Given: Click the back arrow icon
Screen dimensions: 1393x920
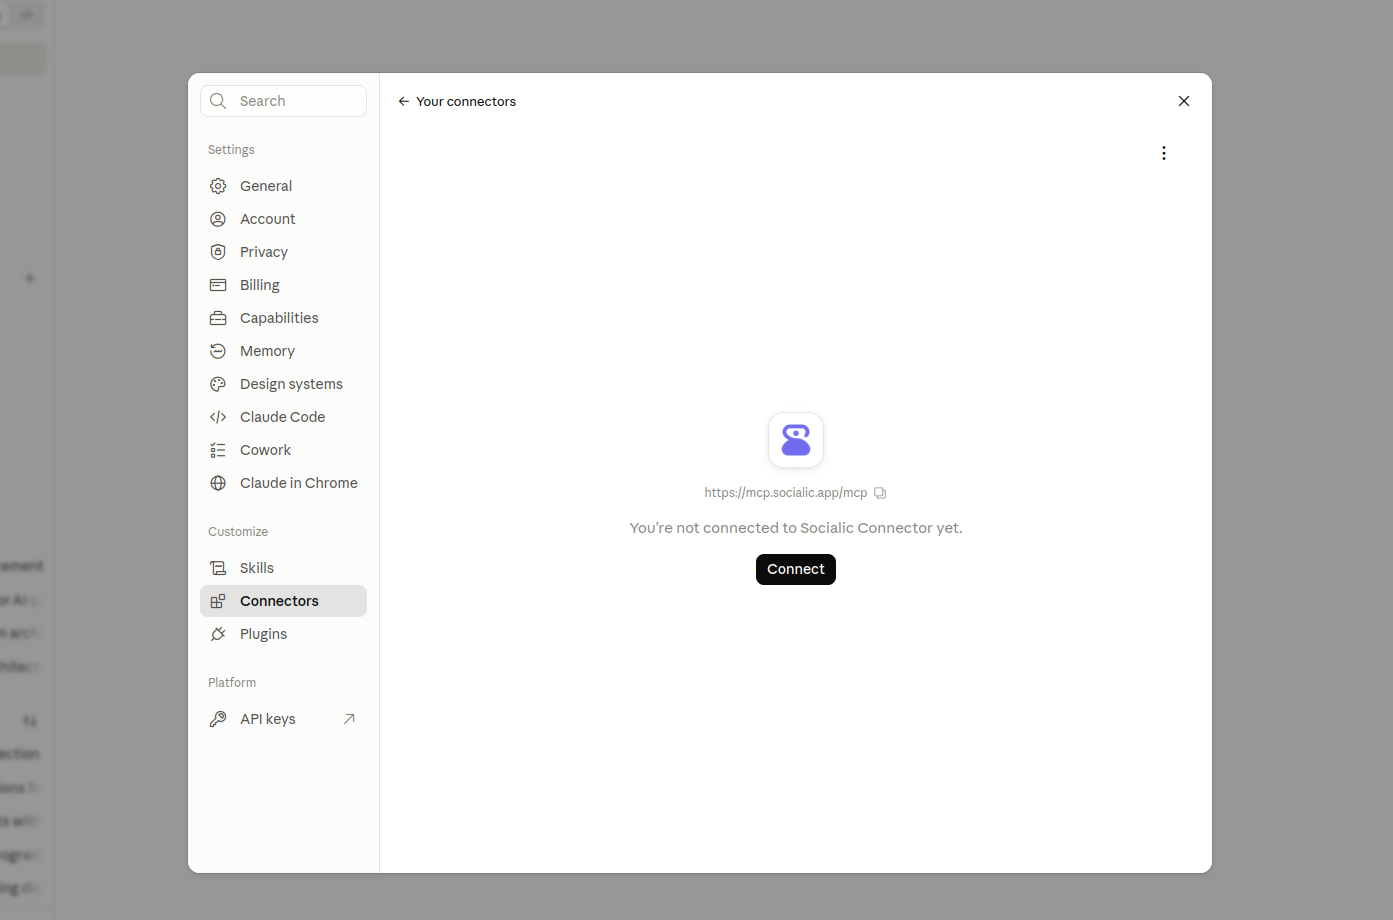Looking at the screenshot, I should tap(404, 101).
